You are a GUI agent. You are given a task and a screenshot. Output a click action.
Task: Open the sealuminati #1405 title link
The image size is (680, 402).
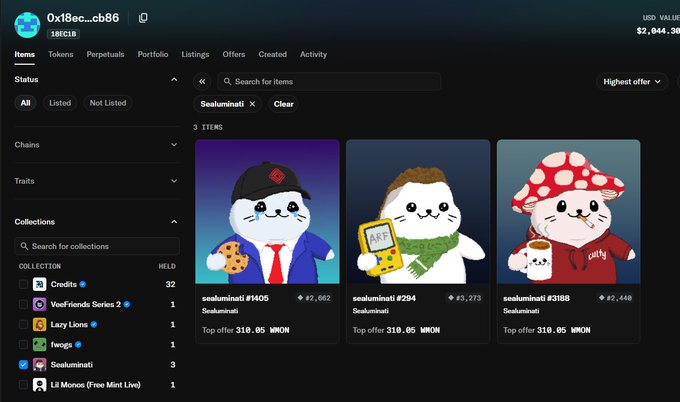235,298
